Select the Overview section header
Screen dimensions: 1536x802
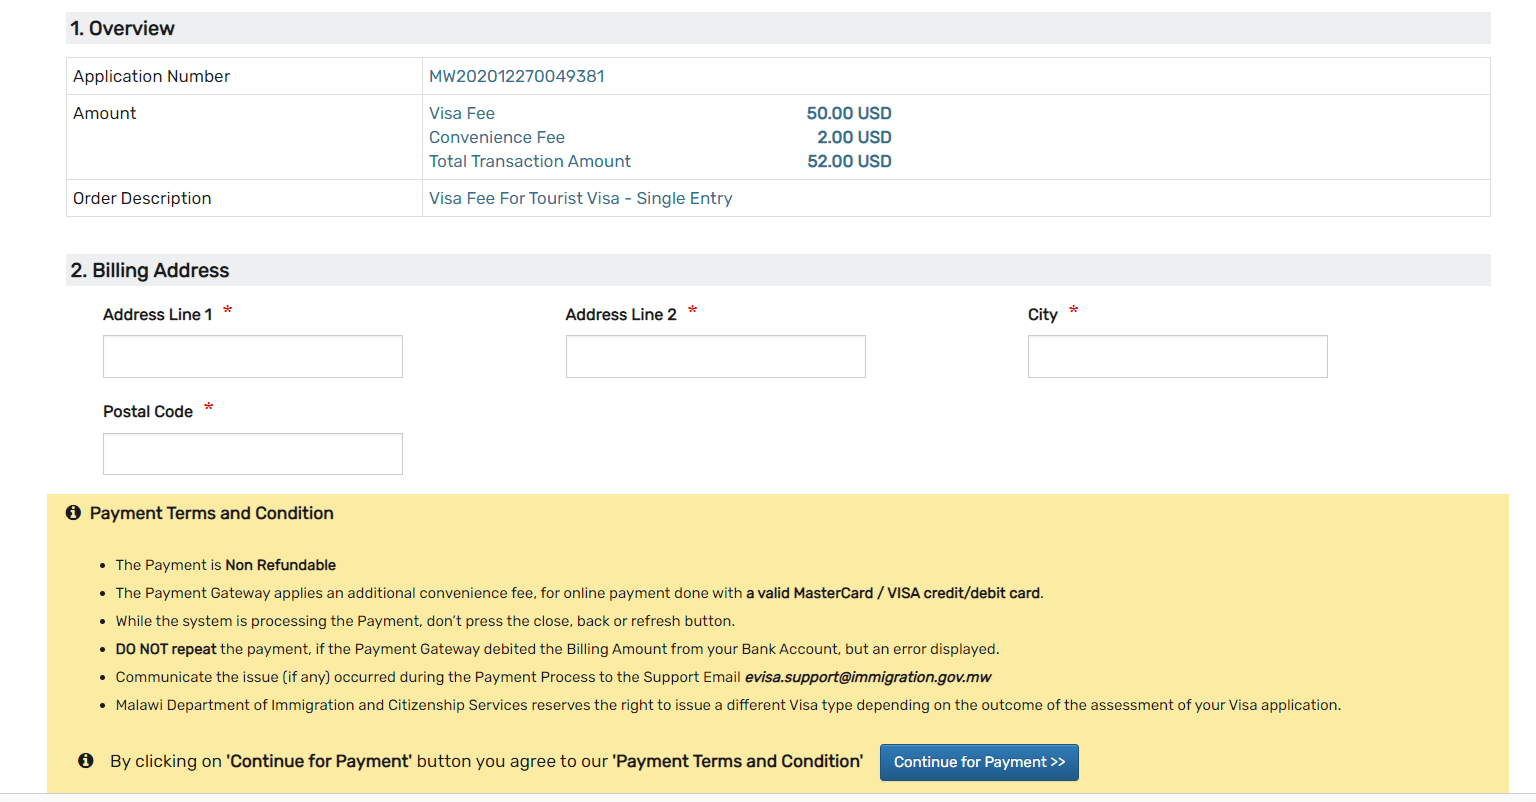(123, 28)
